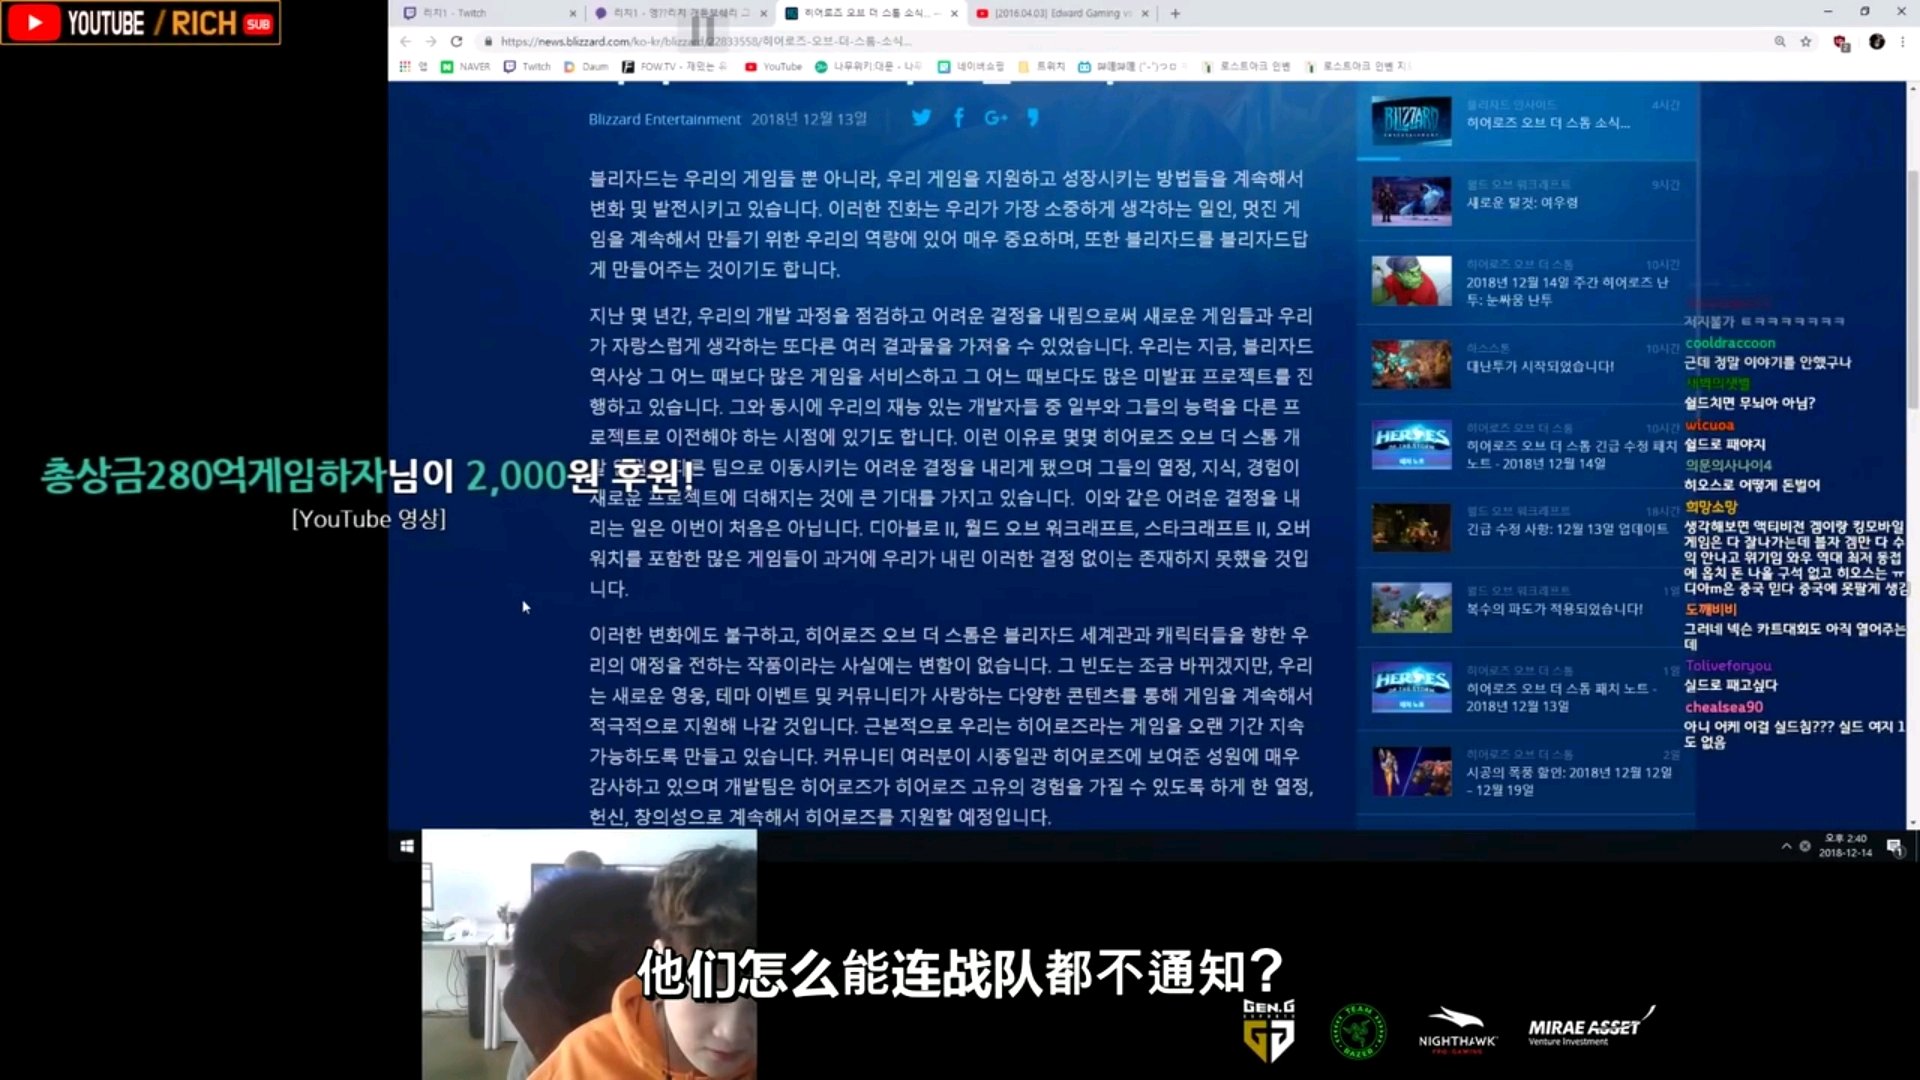Open the 네이버쇼핑 bookmark
The height and width of the screenshot is (1080, 1920).
pyautogui.click(x=970, y=66)
